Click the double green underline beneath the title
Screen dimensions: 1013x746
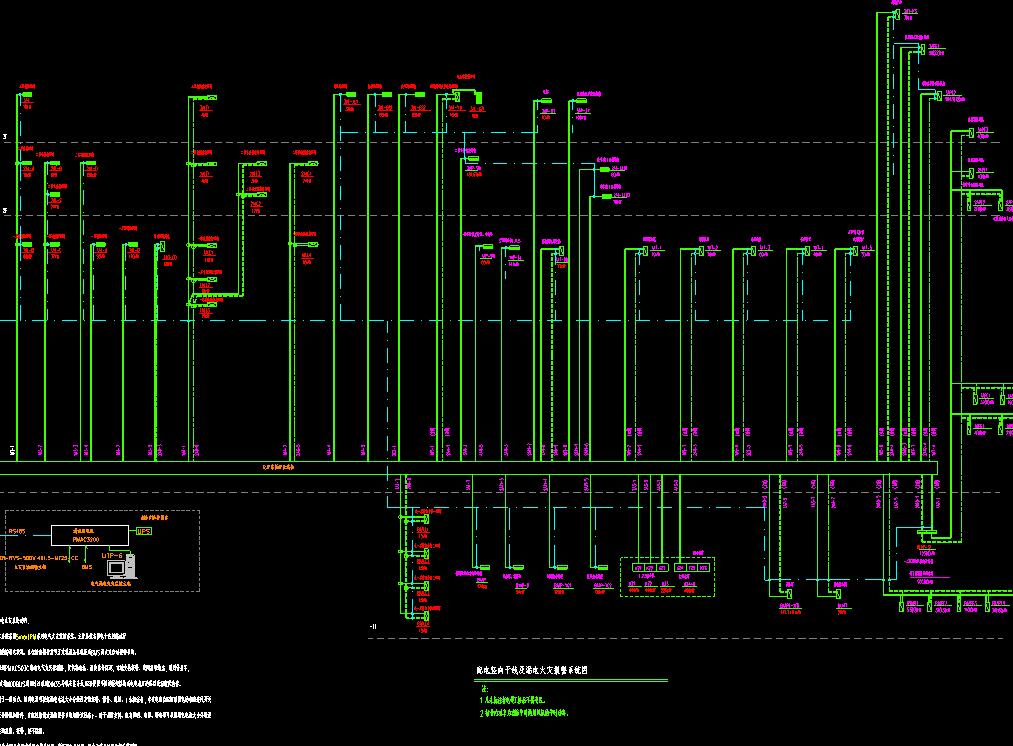[571, 679]
